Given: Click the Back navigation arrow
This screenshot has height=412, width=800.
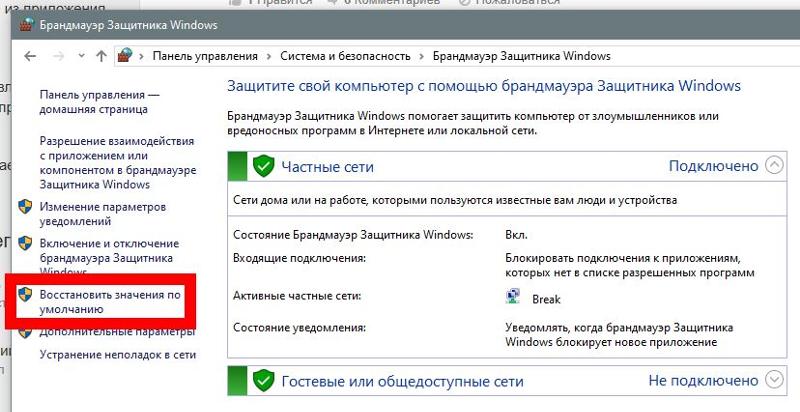Looking at the screenshot, I should click(30, 56).
